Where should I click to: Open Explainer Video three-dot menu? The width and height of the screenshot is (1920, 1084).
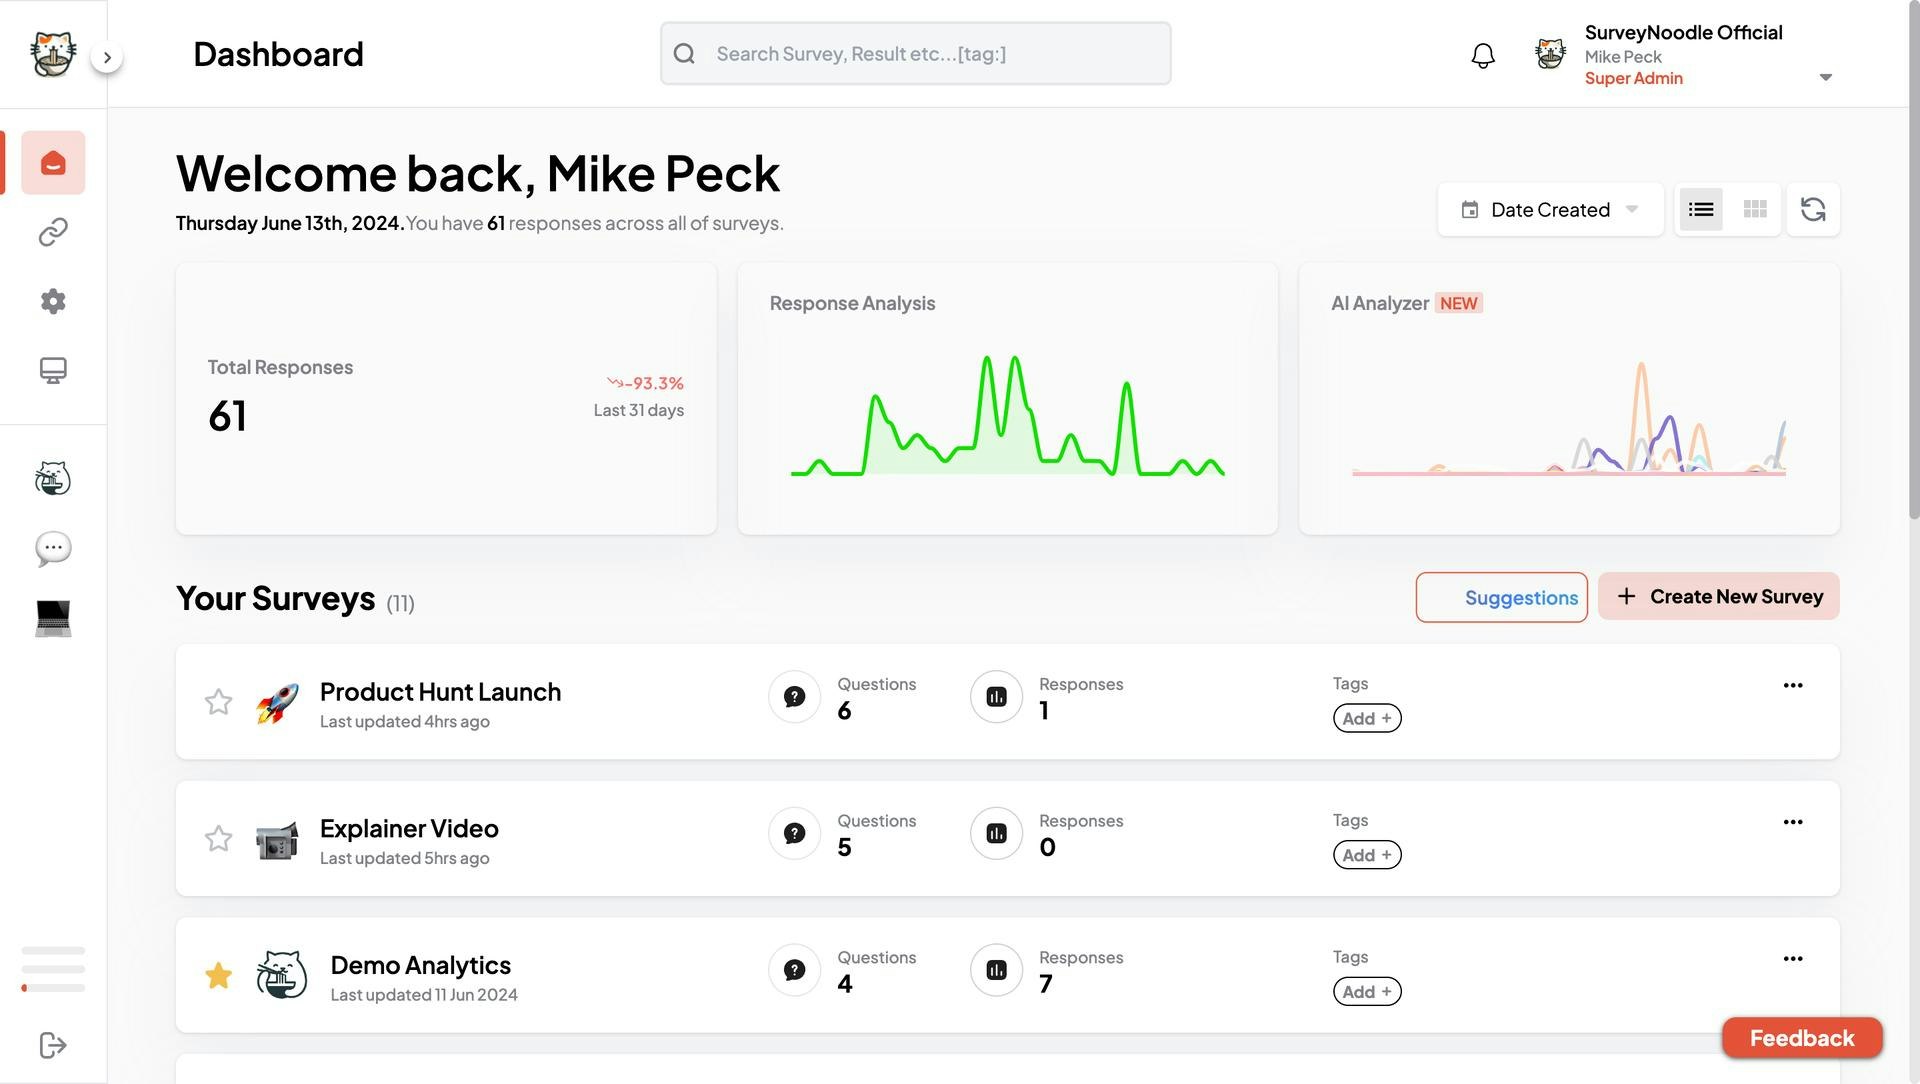1793,822
